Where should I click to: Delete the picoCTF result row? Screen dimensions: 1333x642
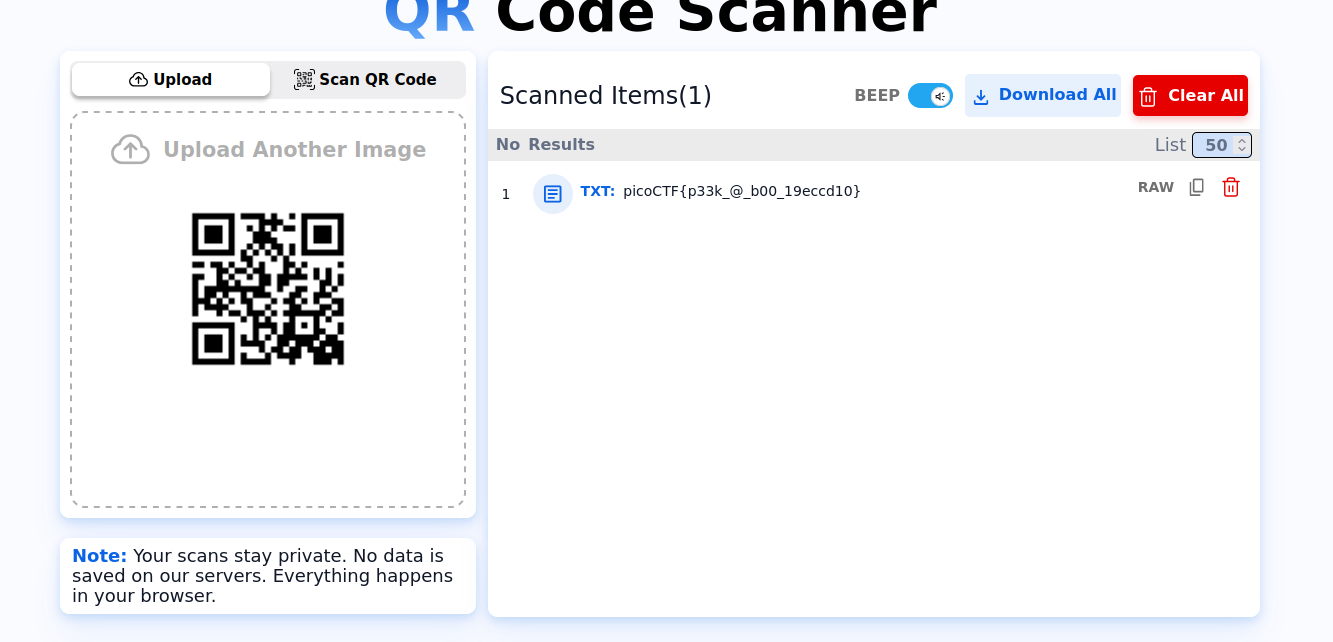(1231, 187)
